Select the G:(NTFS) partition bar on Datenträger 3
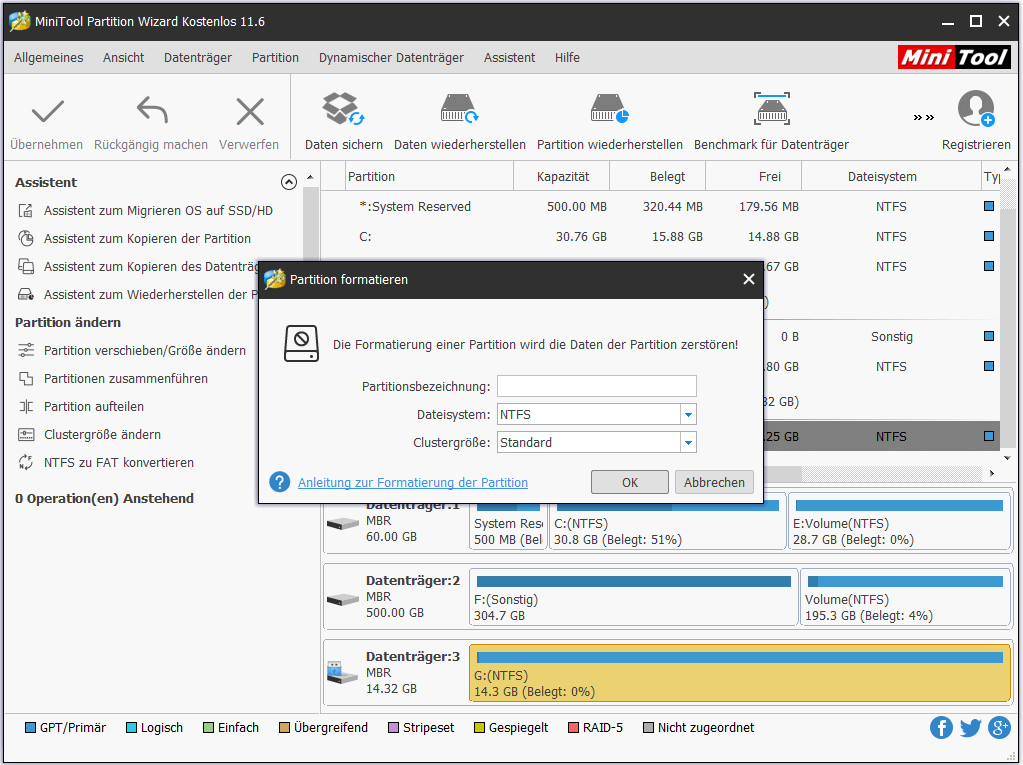 pyautogui.click(x=740, y=673)
